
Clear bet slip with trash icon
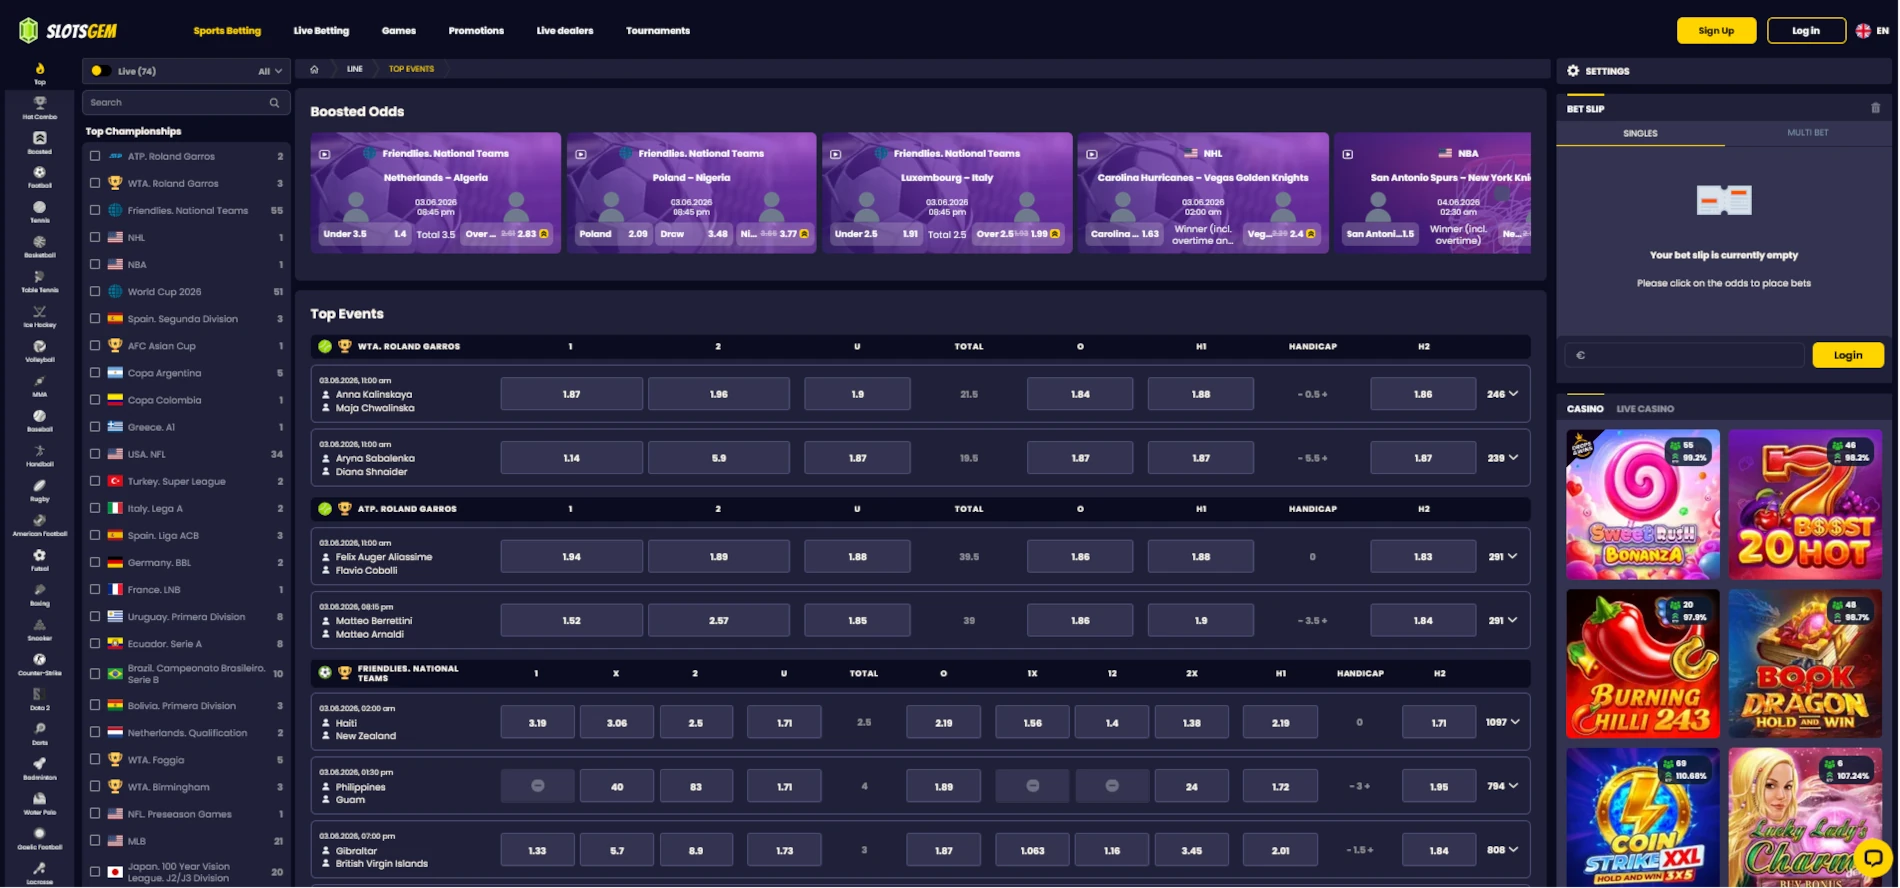(x=1876, y=108)
